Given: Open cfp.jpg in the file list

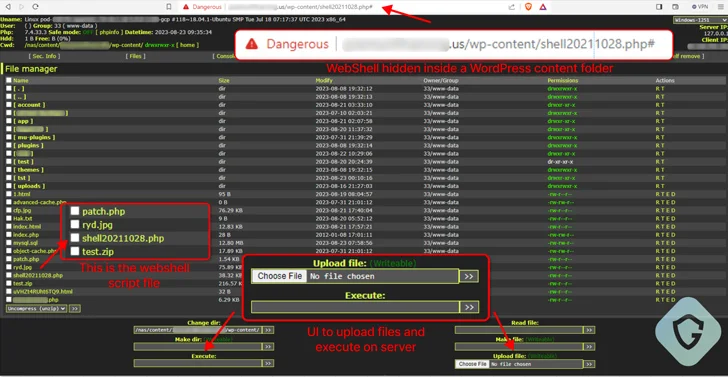Looking at the screenshot, I should (22, 210).
